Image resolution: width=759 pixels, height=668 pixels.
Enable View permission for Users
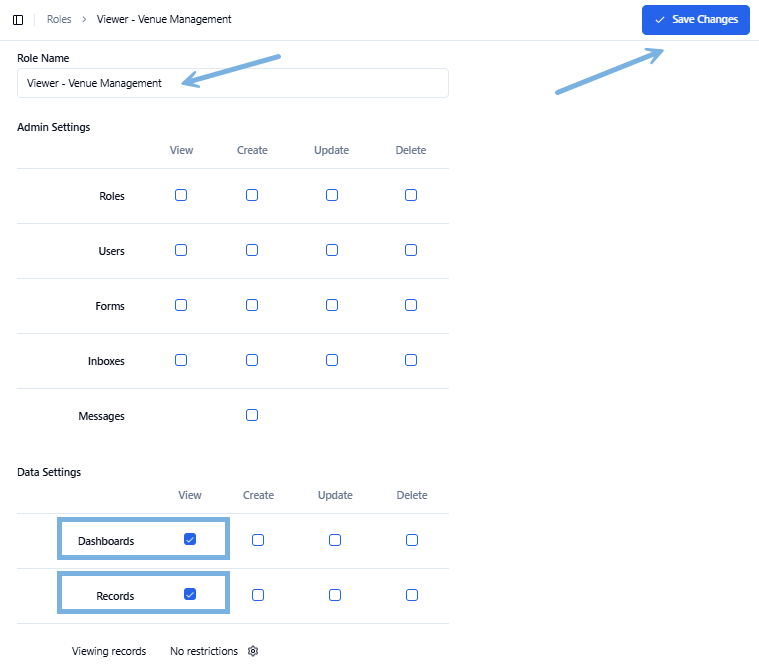pos(181,250)
